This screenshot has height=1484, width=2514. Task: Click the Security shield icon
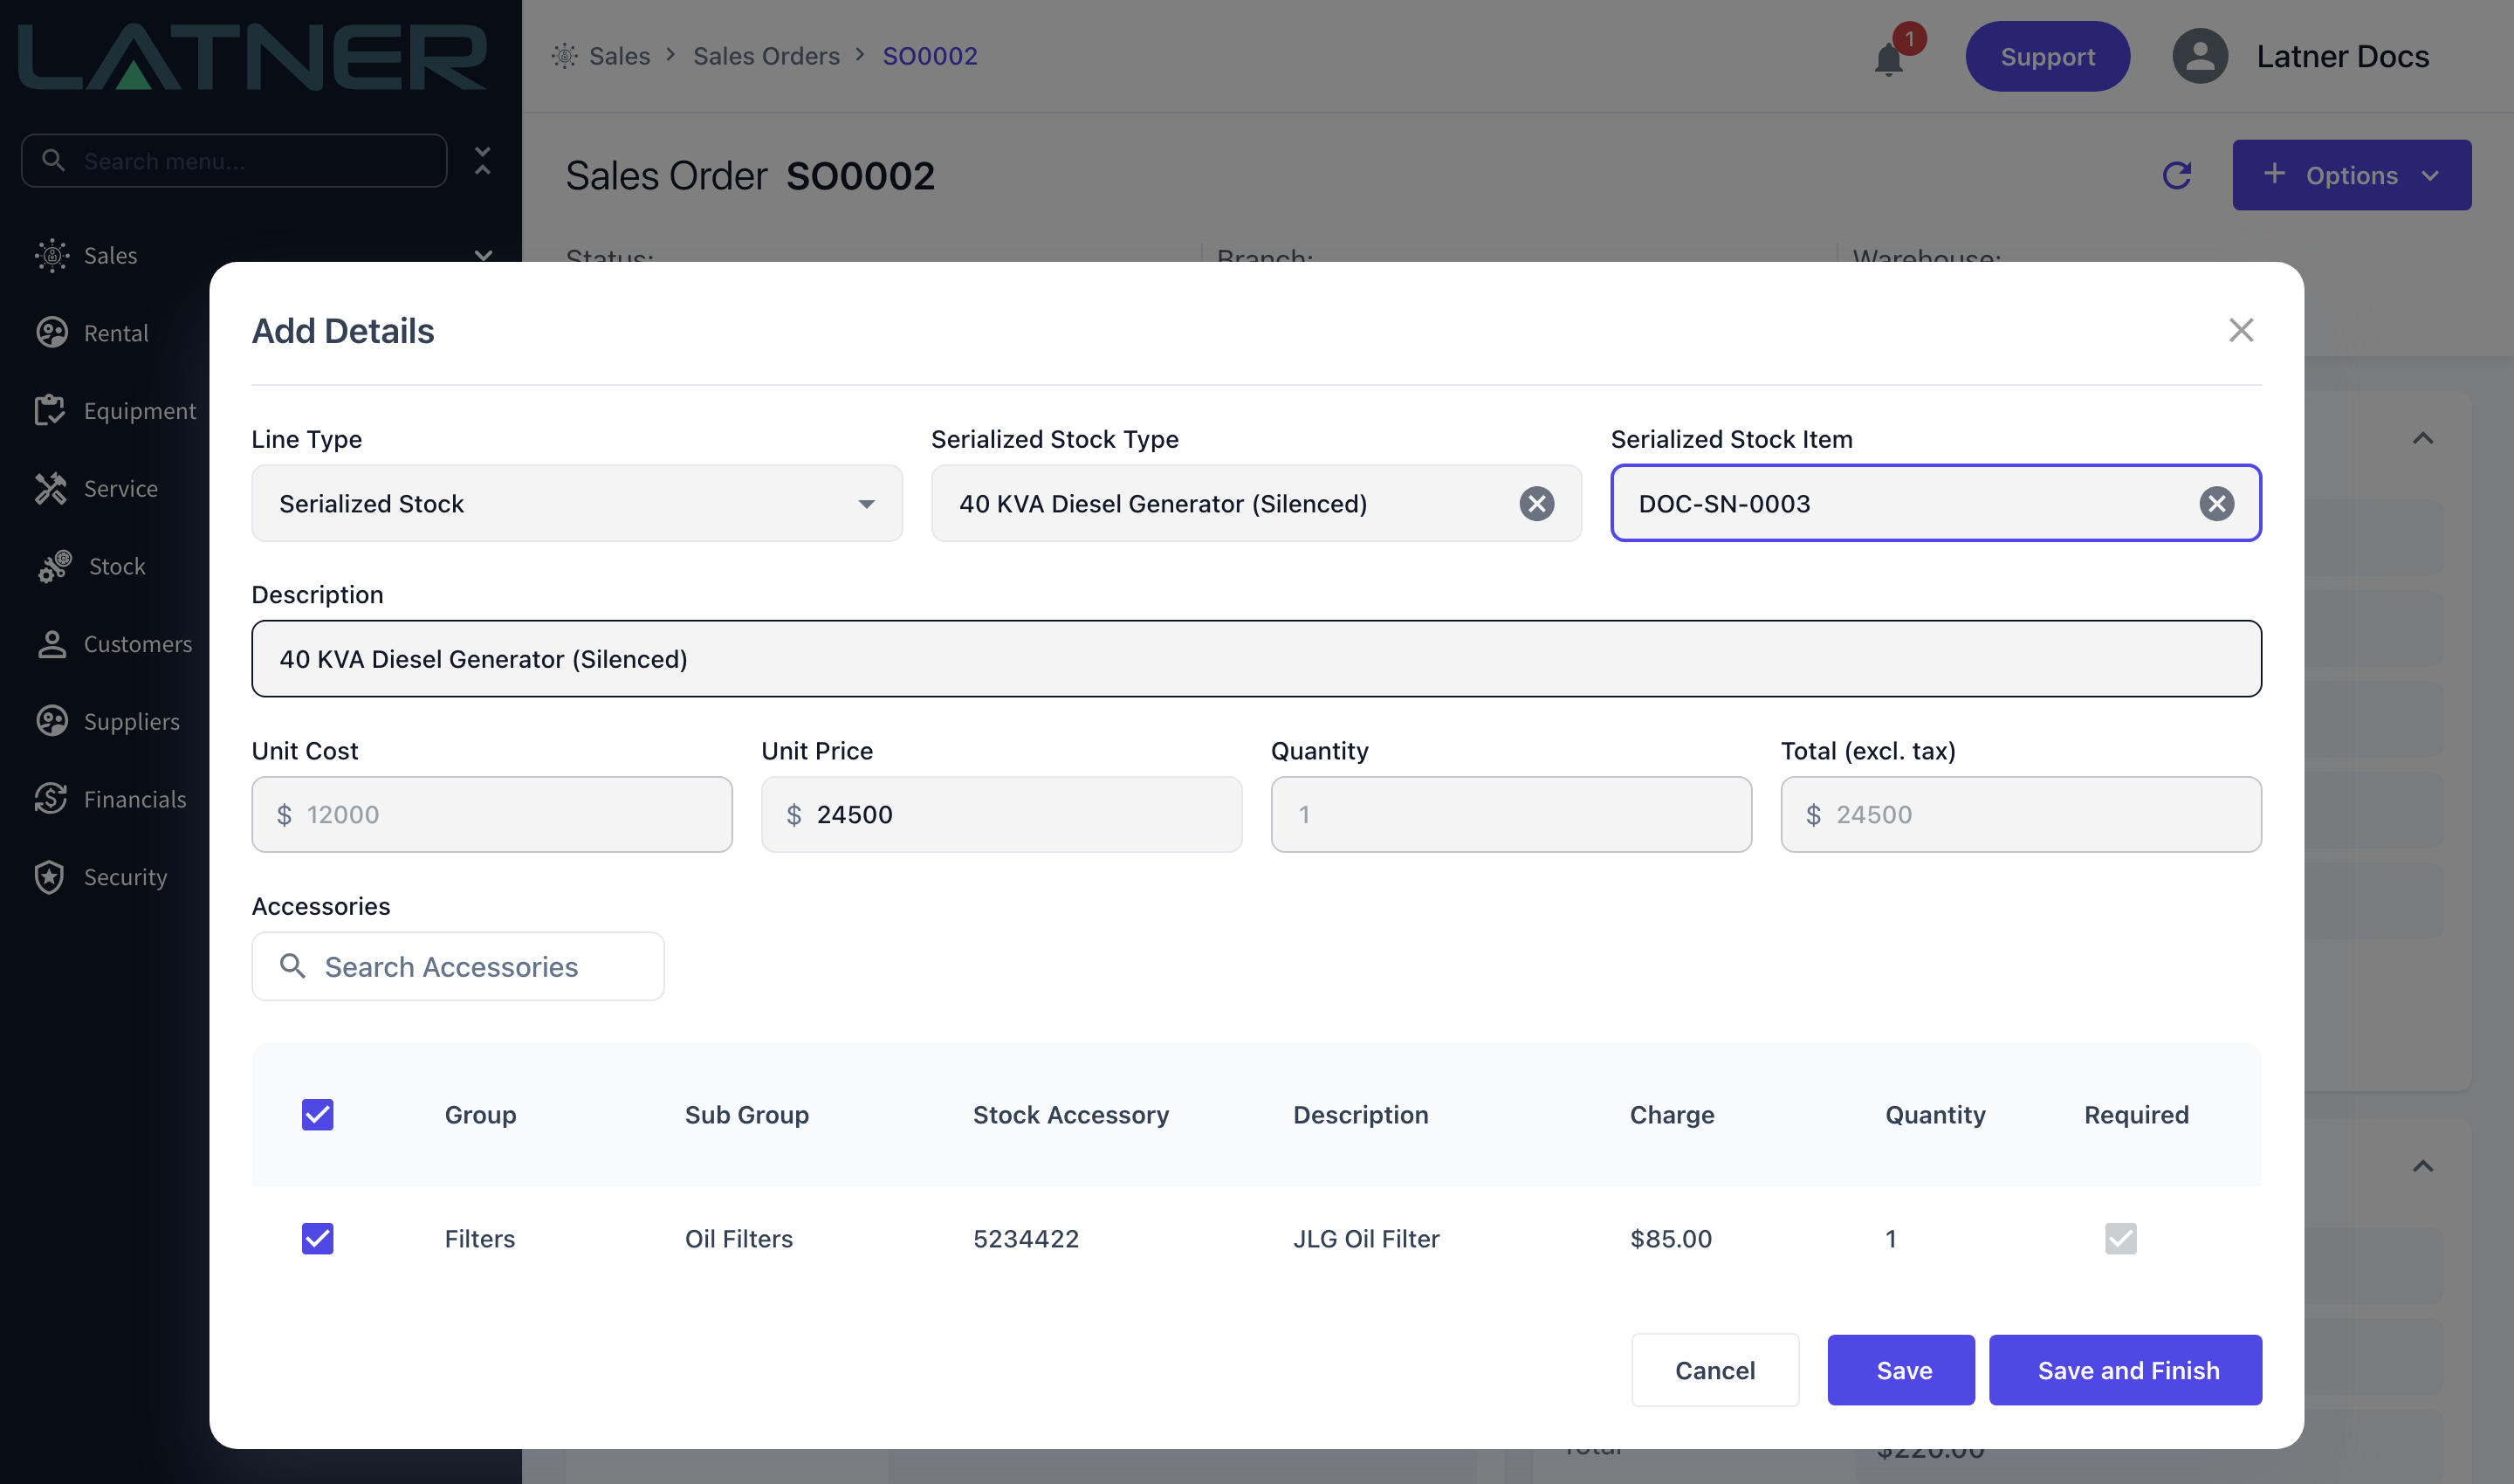(50, 877)
